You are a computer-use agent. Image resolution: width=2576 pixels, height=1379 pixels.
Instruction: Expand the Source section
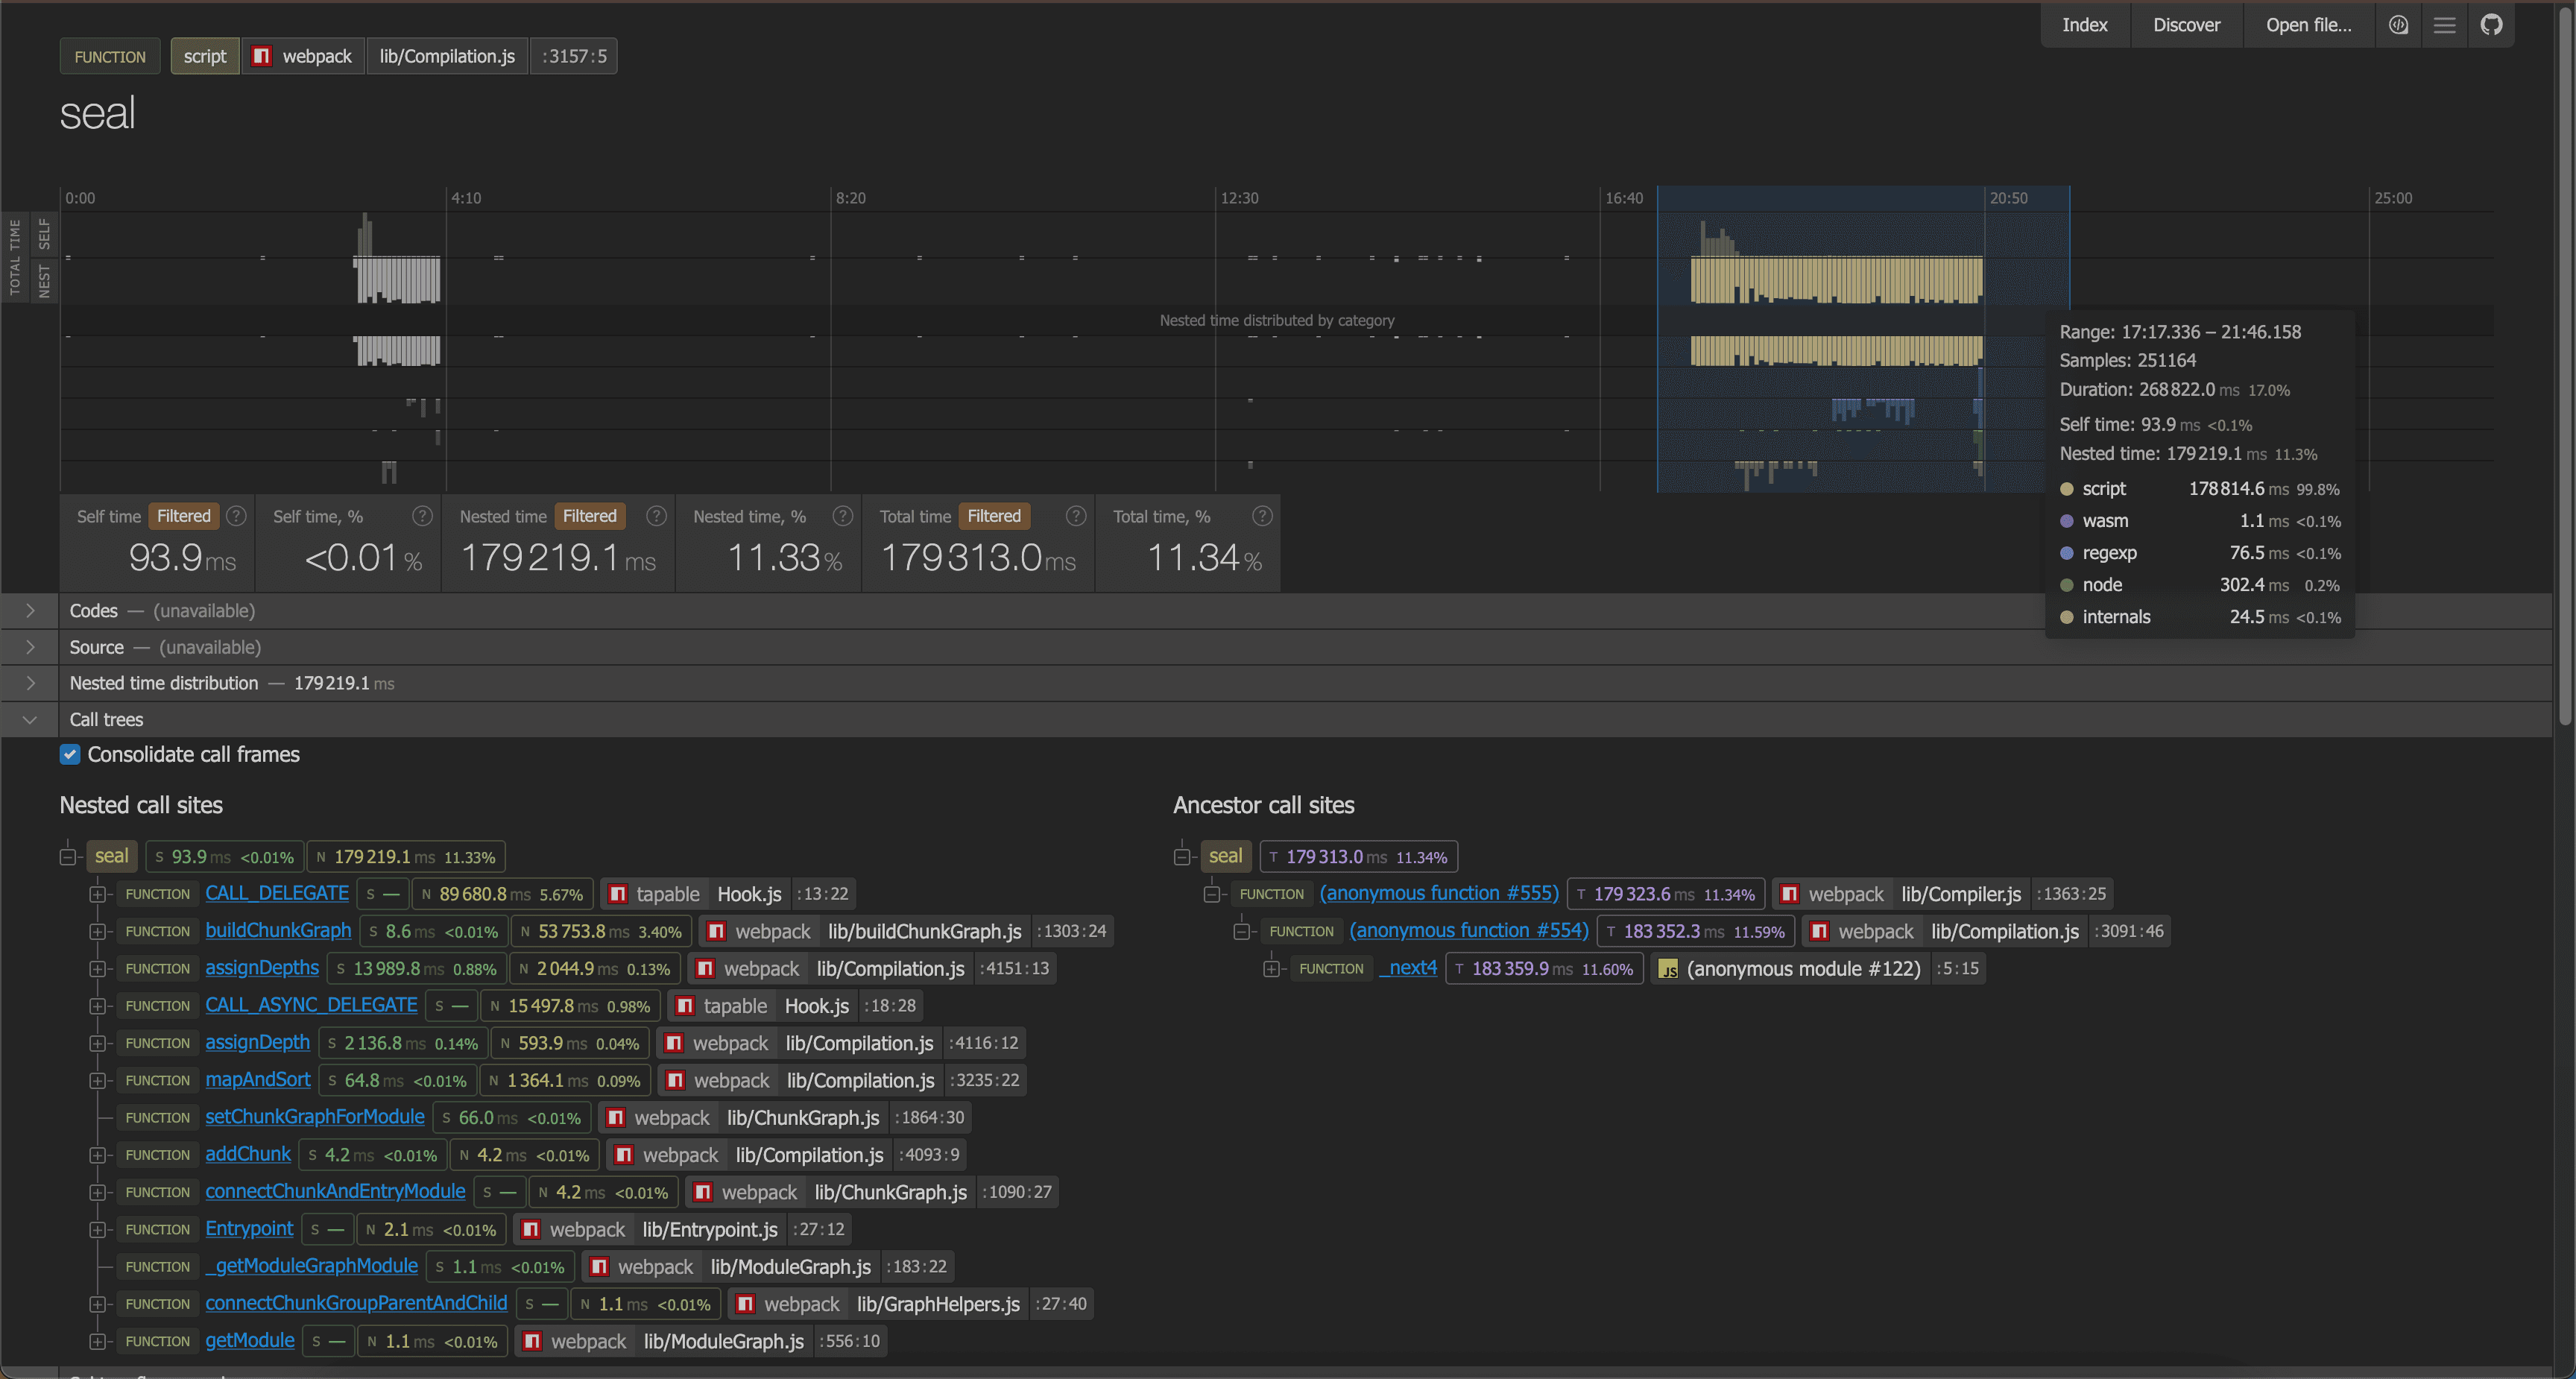(x=30, y=648)
